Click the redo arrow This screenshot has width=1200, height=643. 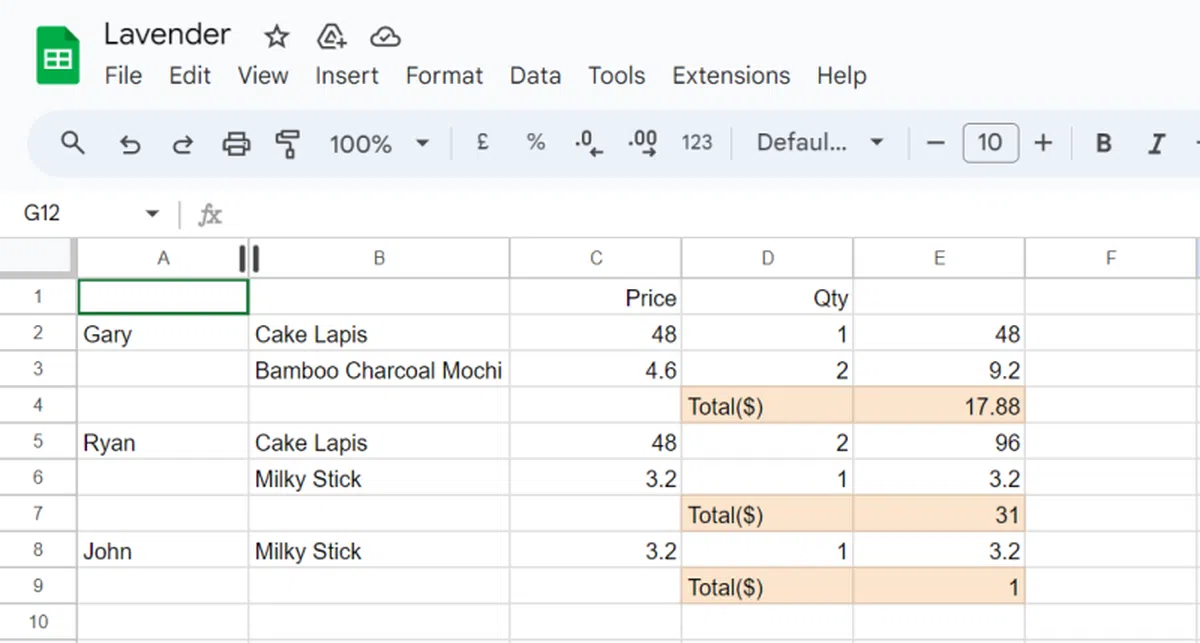coord(182,144)
